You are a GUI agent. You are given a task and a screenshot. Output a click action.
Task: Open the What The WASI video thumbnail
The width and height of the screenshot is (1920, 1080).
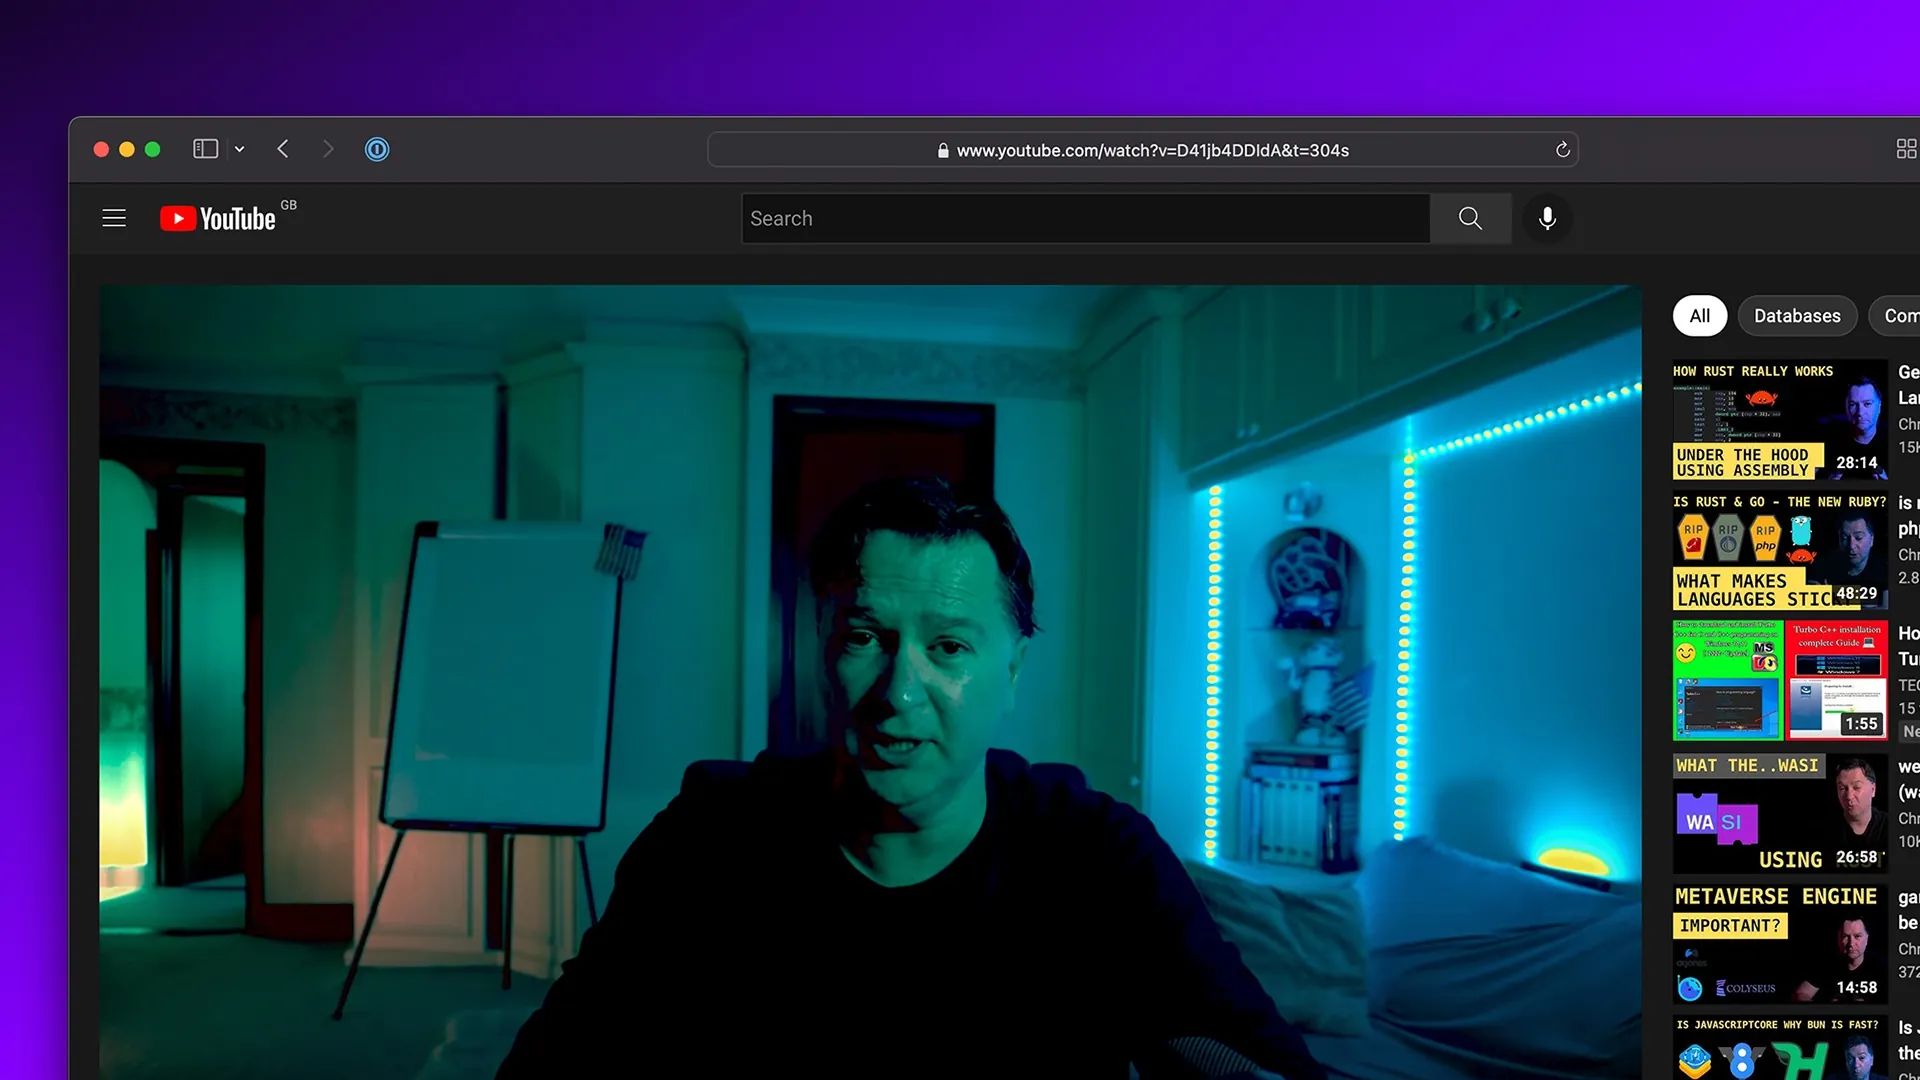pos(1779,813)
